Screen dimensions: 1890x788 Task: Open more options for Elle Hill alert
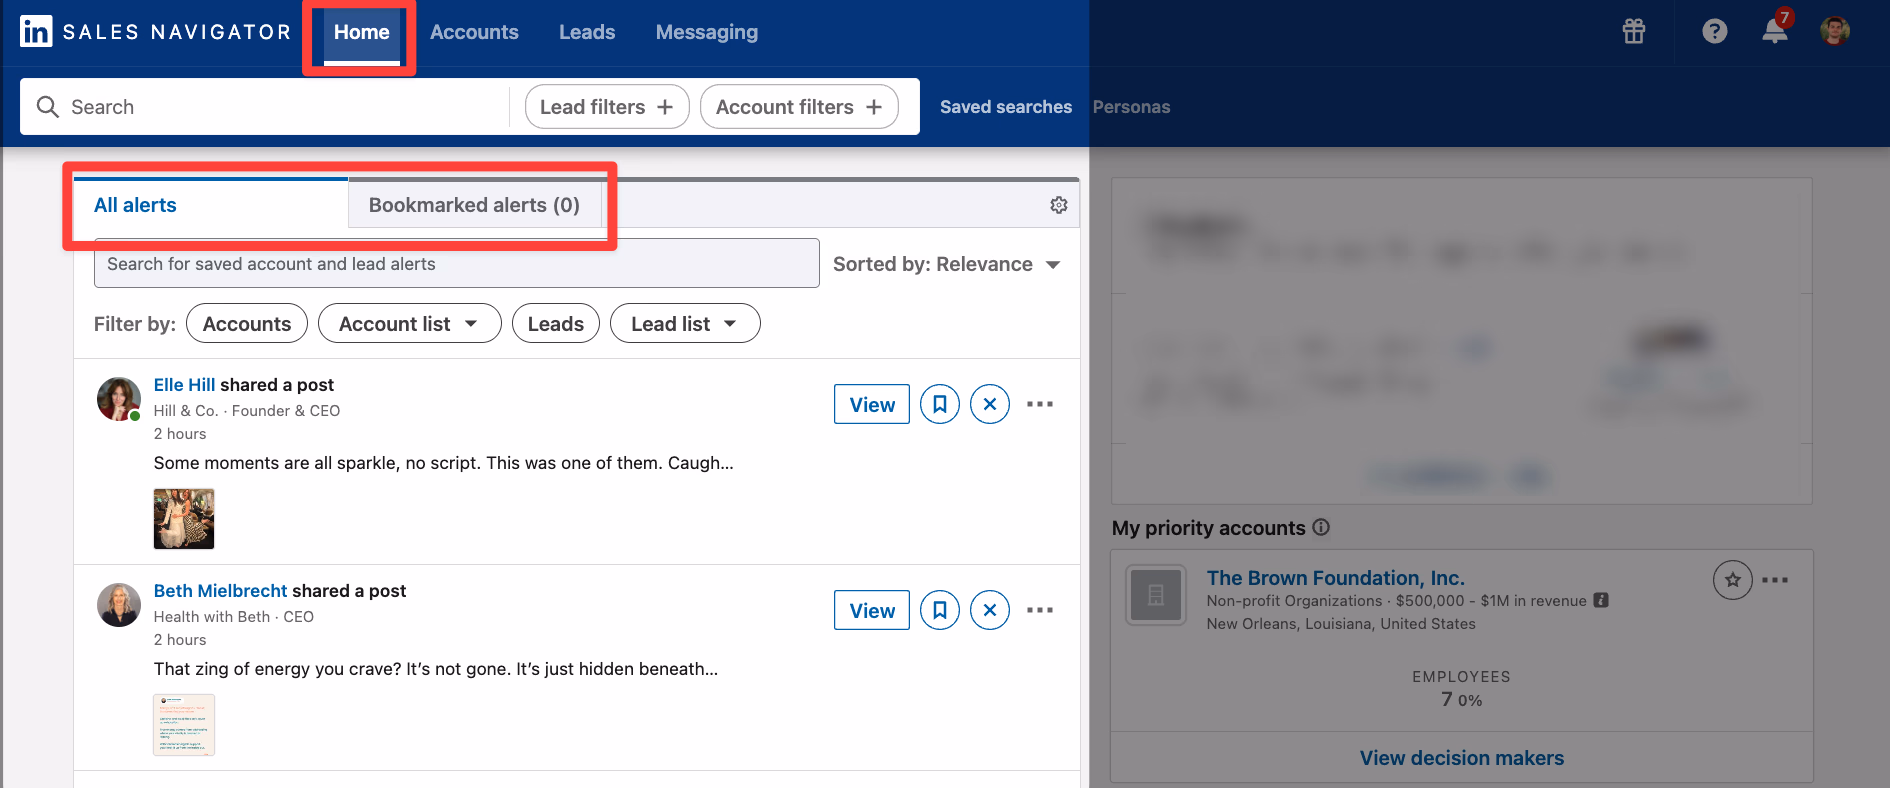[1040, 404]
